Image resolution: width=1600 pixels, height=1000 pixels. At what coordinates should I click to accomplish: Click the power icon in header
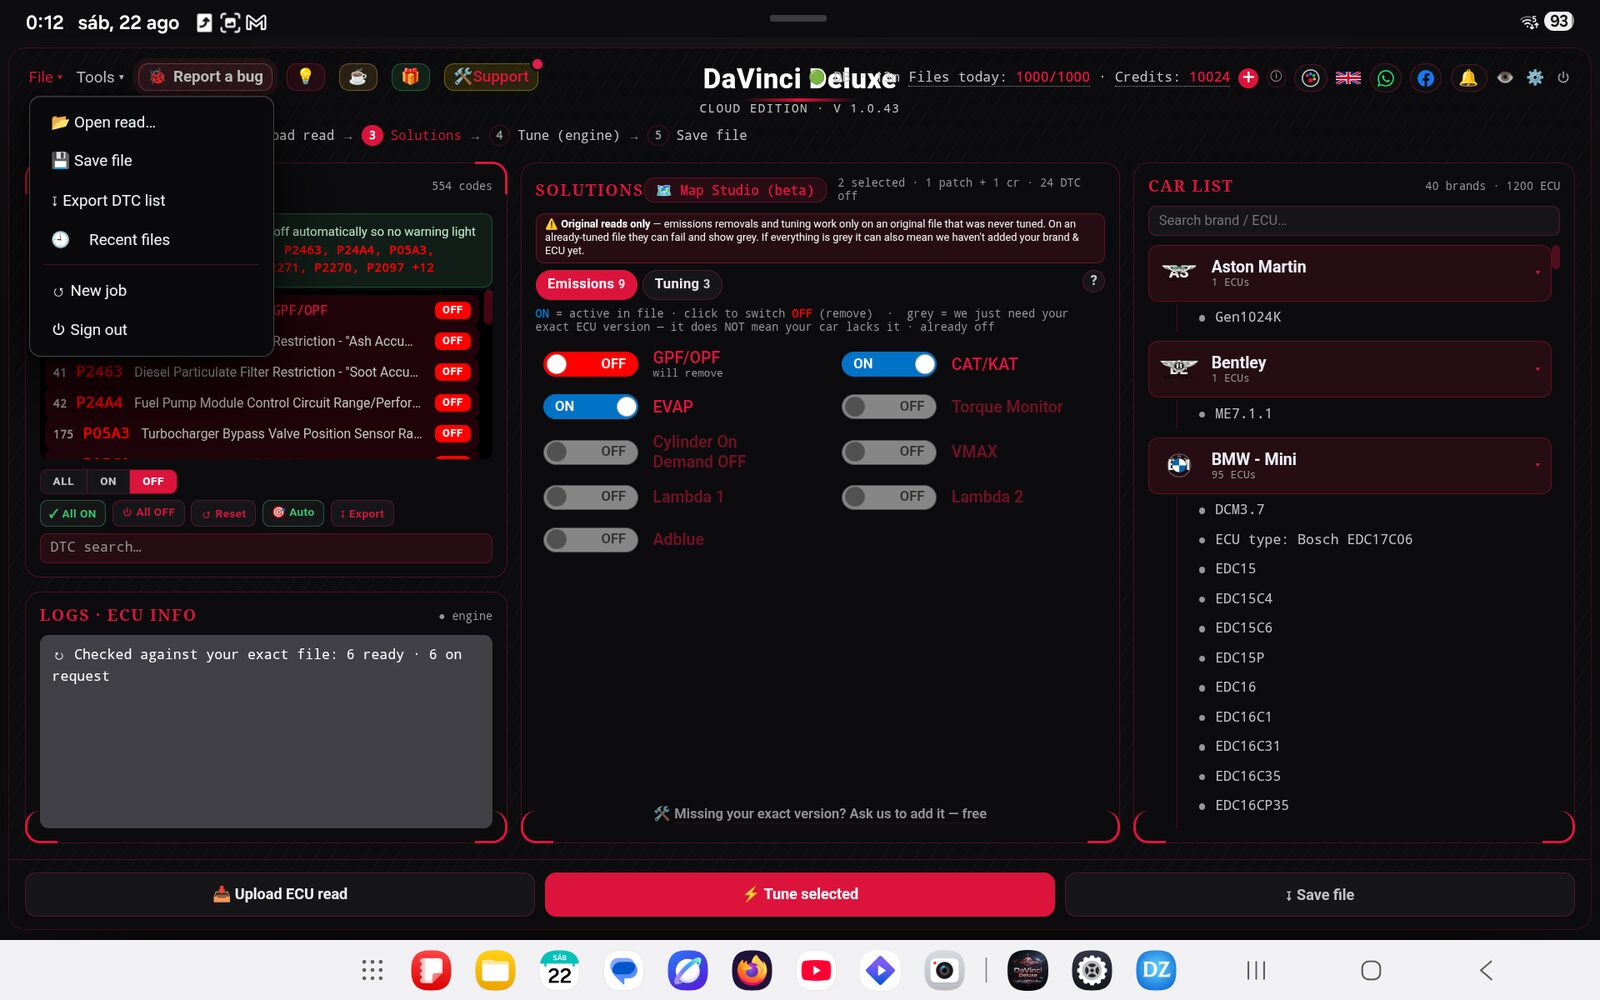(1563, 77)
